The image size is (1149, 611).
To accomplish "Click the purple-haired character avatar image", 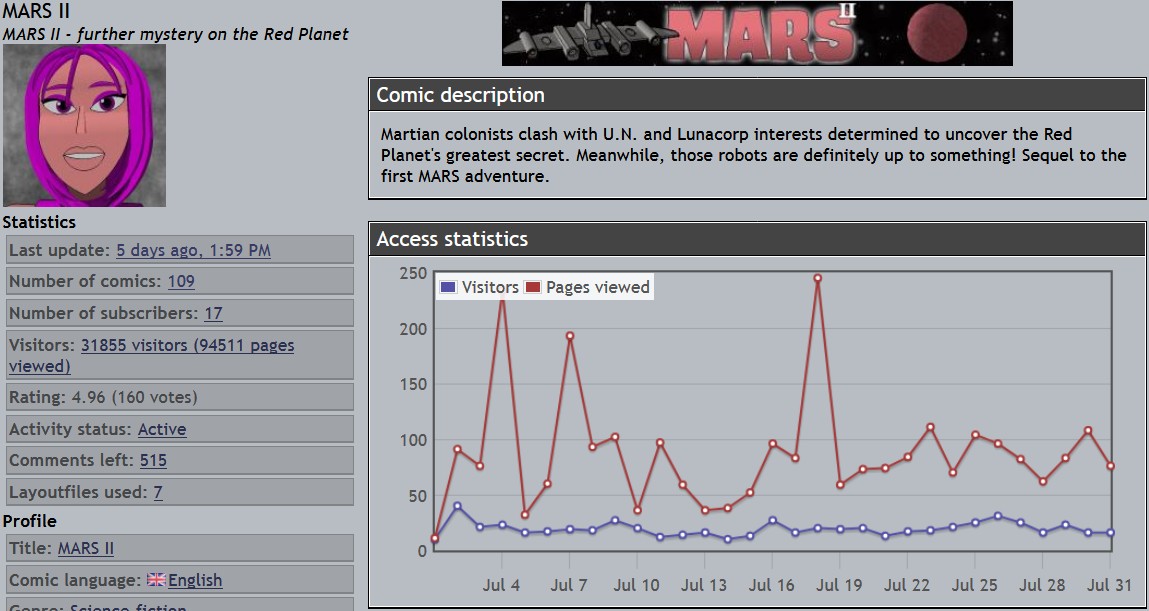I will (x=84, y=126).
